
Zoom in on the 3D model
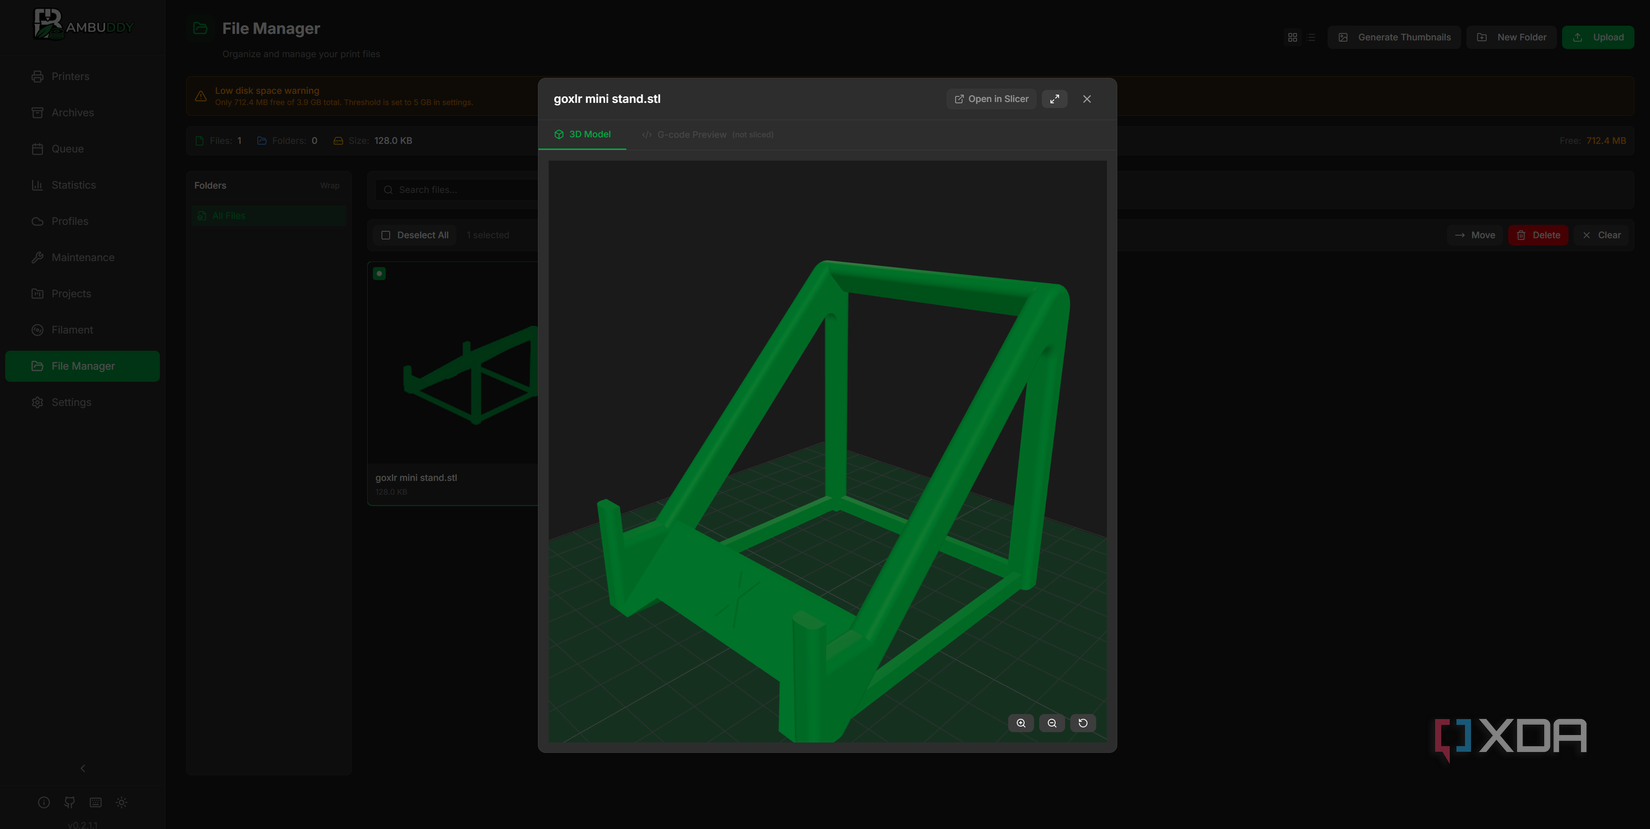click(x=1021, y=723)
